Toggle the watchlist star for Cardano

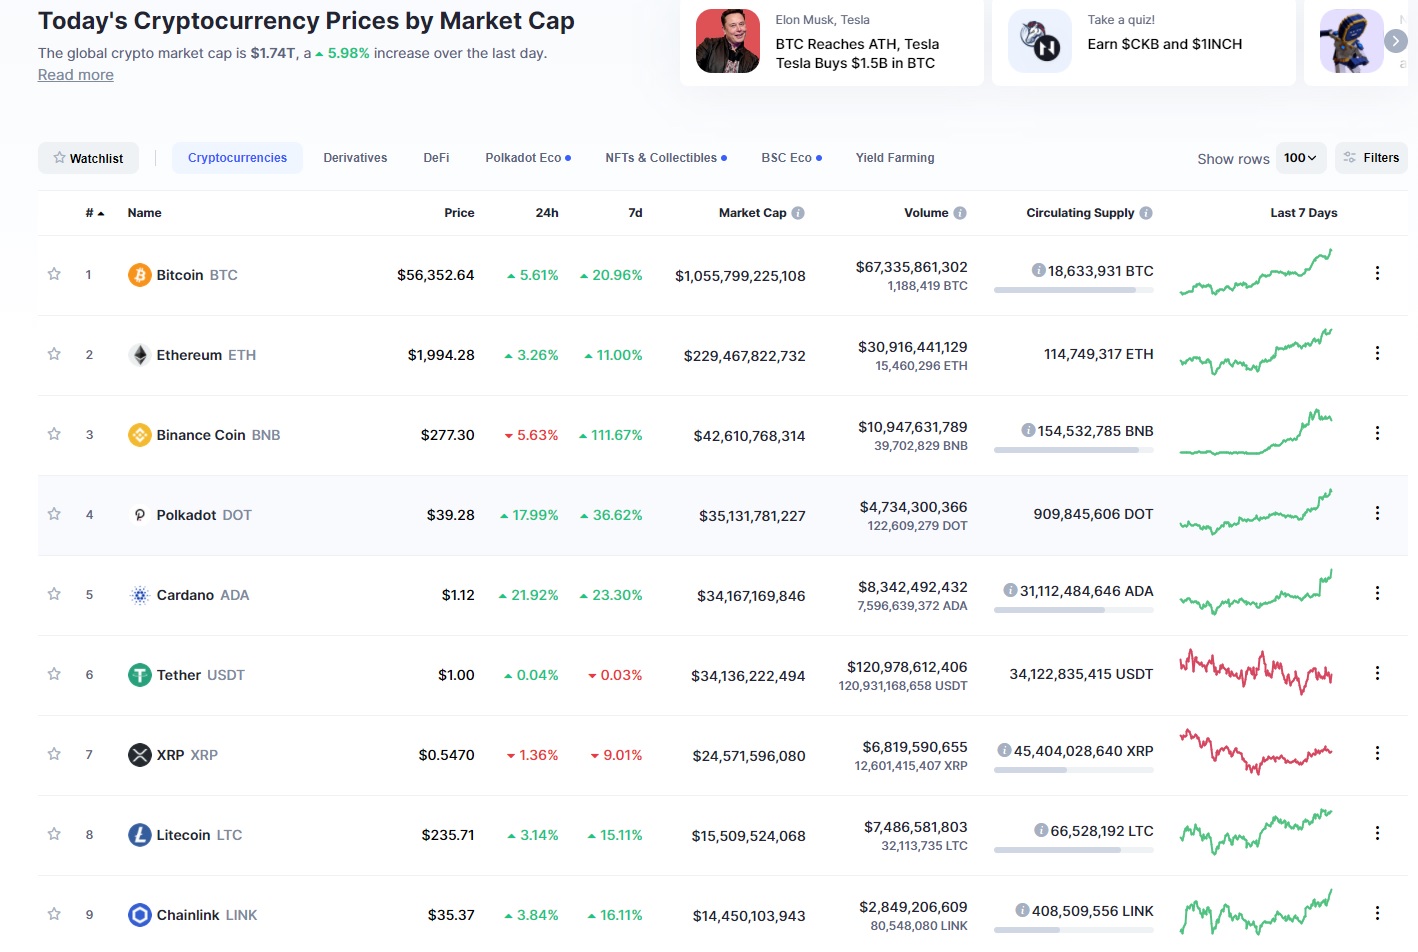point(54,594)
